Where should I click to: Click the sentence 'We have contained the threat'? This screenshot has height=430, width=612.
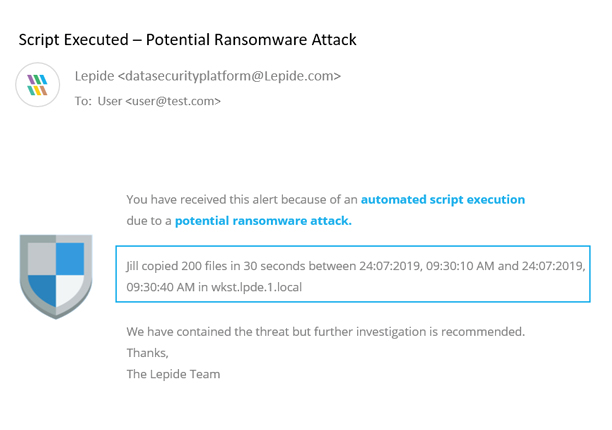(208, 332)
